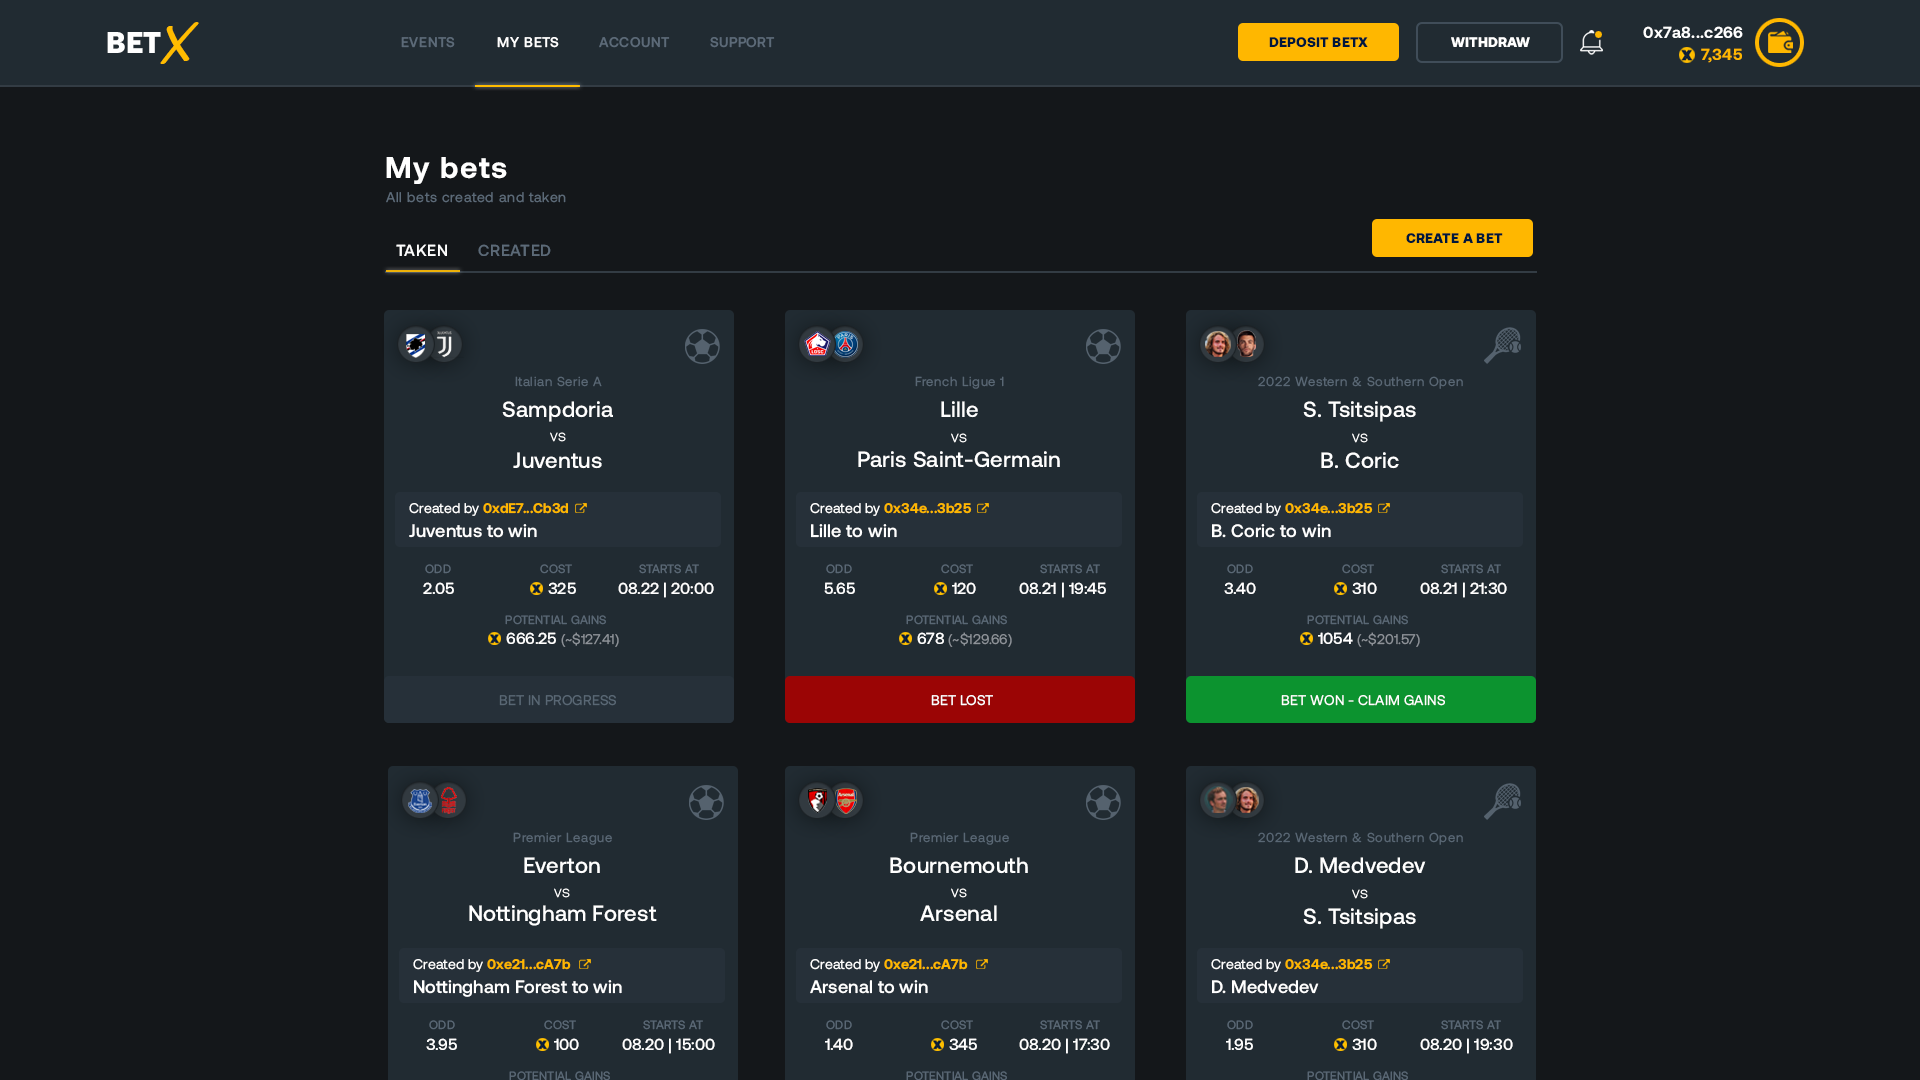Open creator address 0x34e...3b25 on Lille card
This screenshot has height=1080, width=1920.
tap(927, 509)
